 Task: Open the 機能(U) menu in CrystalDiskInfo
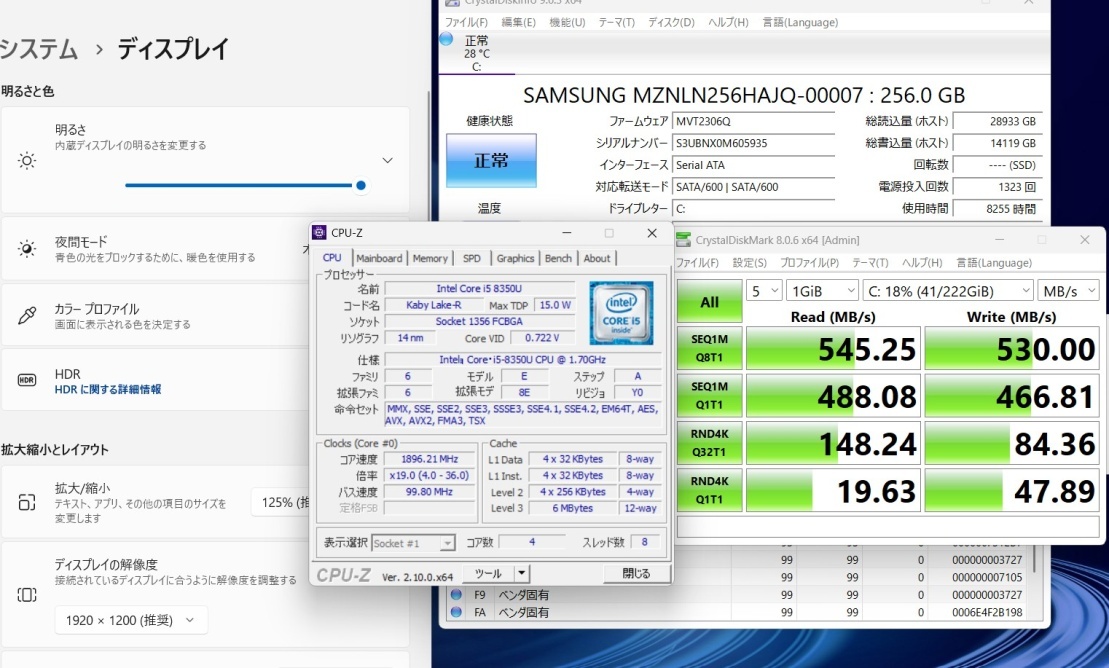pos(567,23)
